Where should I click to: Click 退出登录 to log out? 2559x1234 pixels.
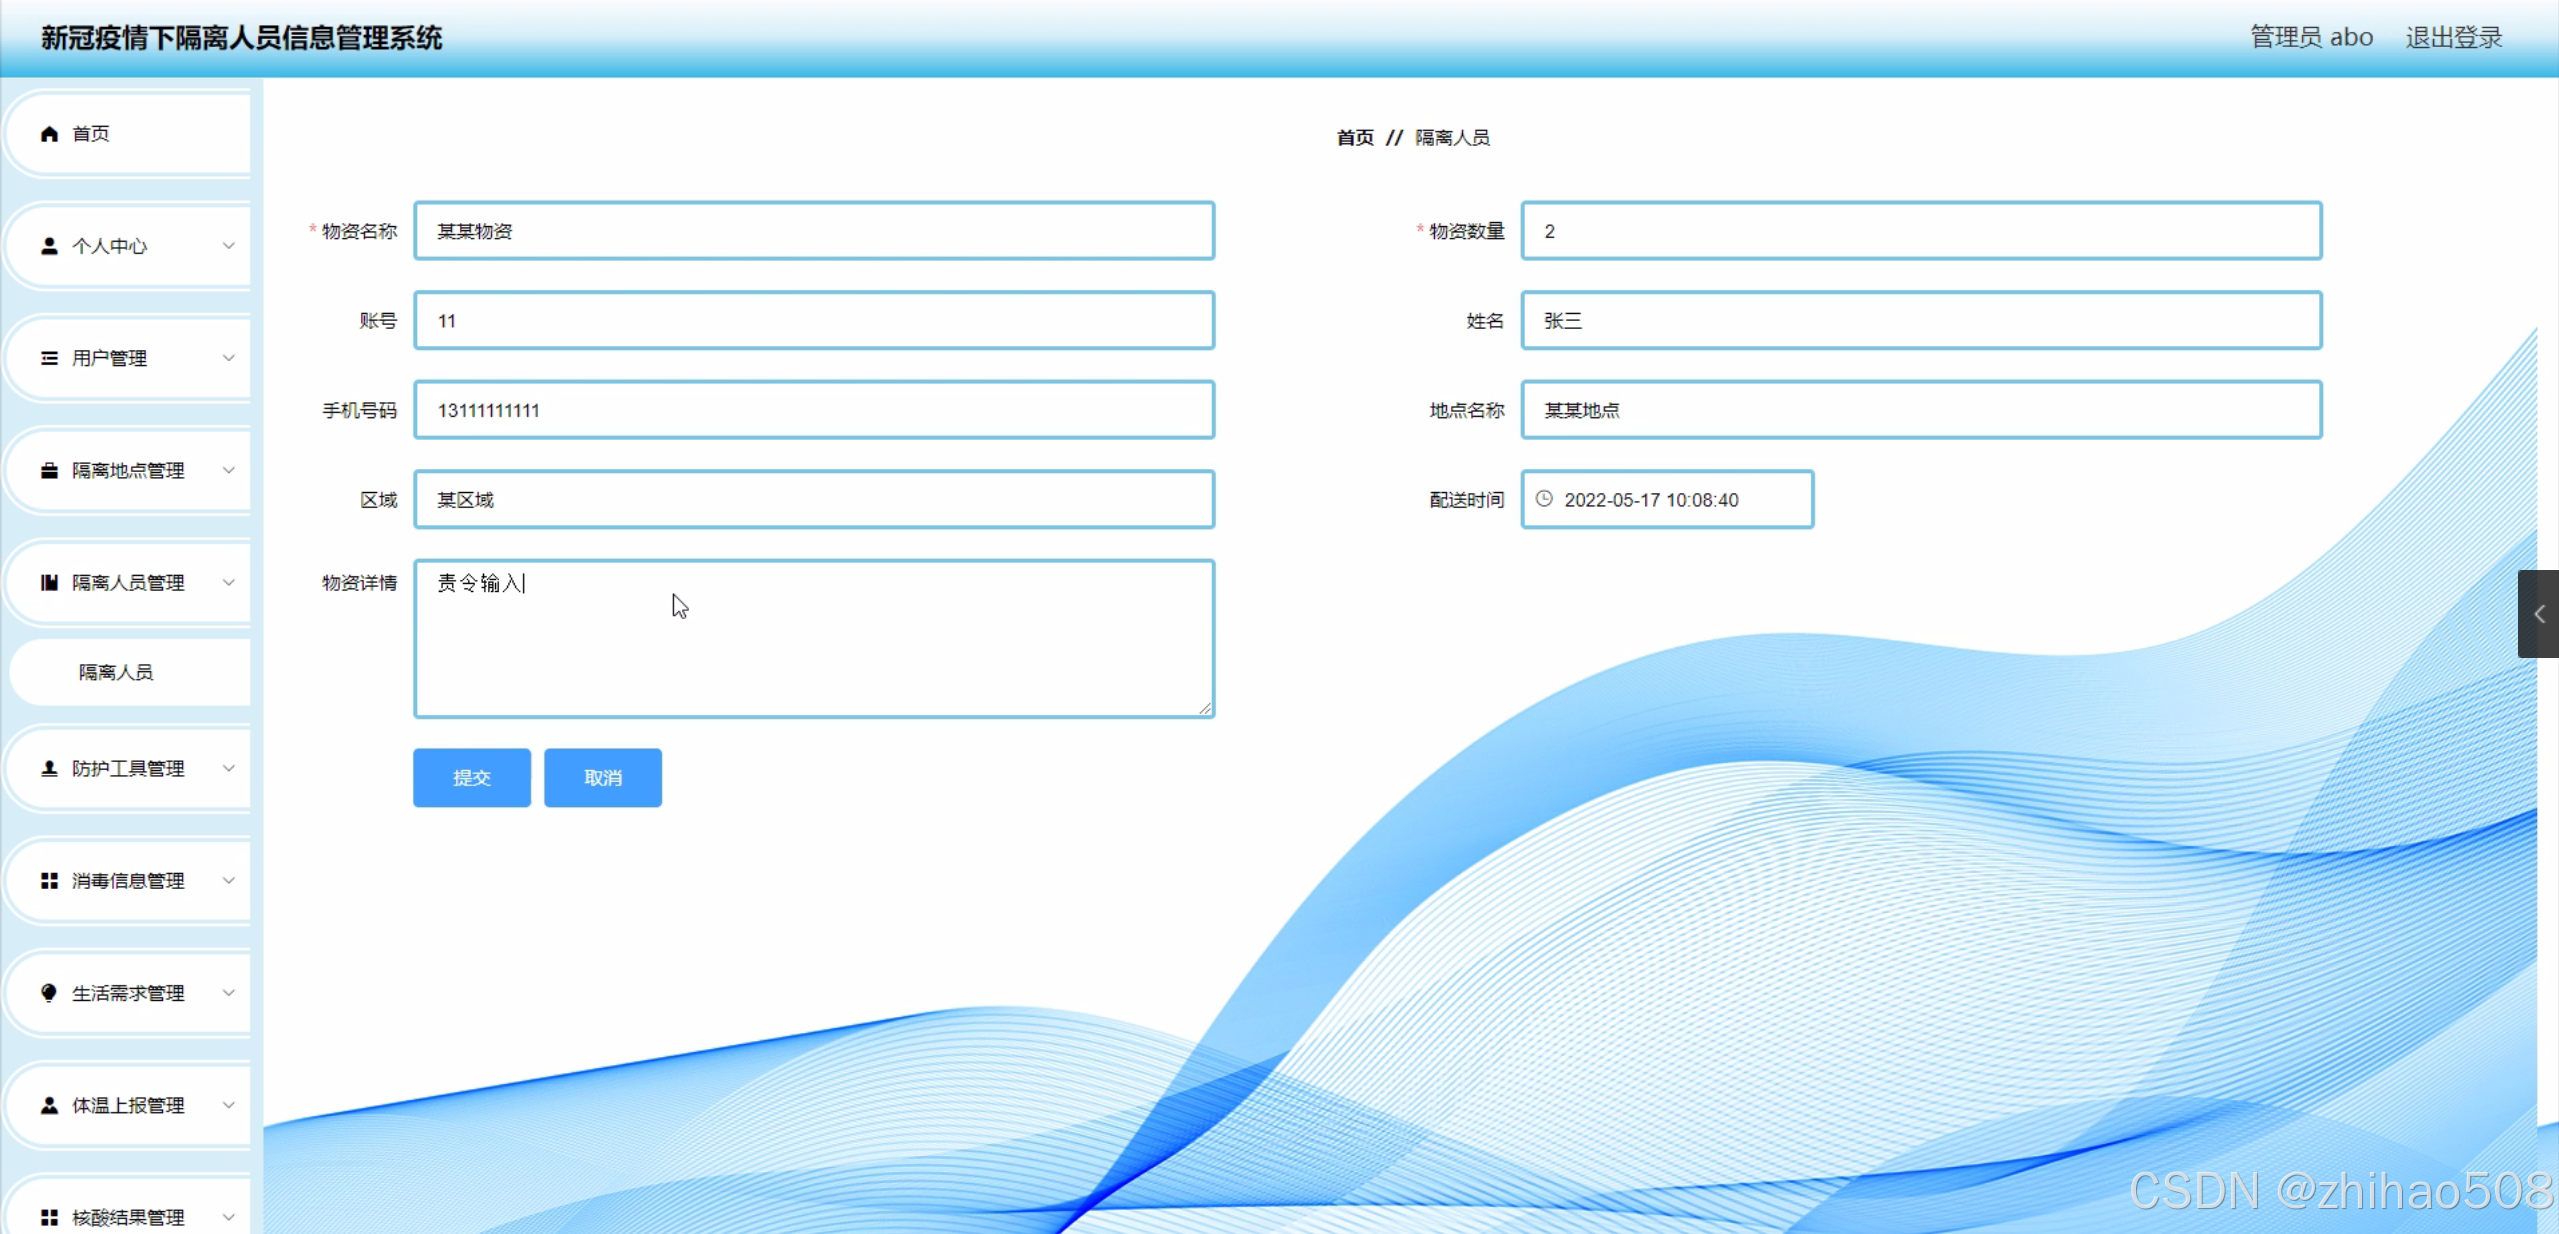coord(2453,38)
